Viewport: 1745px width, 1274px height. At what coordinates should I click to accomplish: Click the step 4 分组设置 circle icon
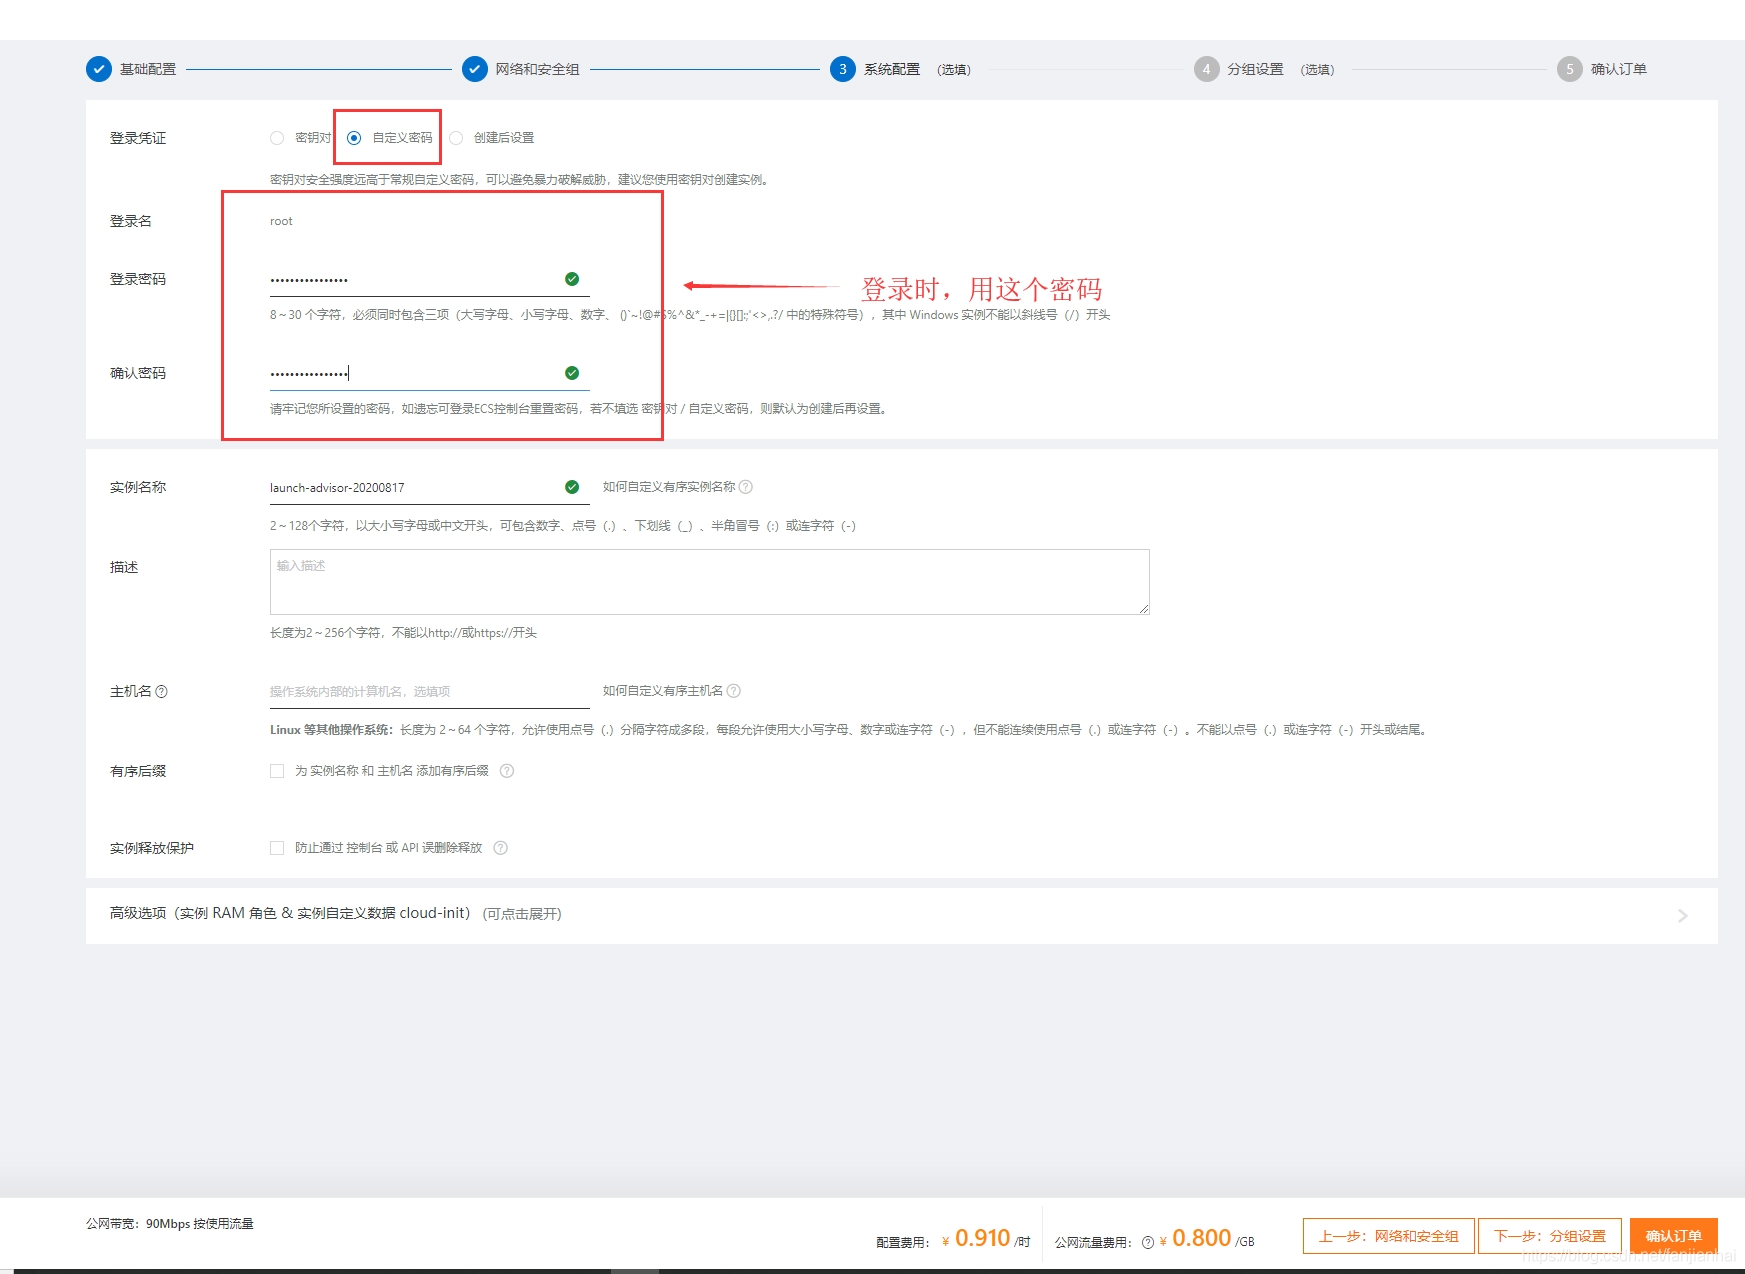(1206, 69)
